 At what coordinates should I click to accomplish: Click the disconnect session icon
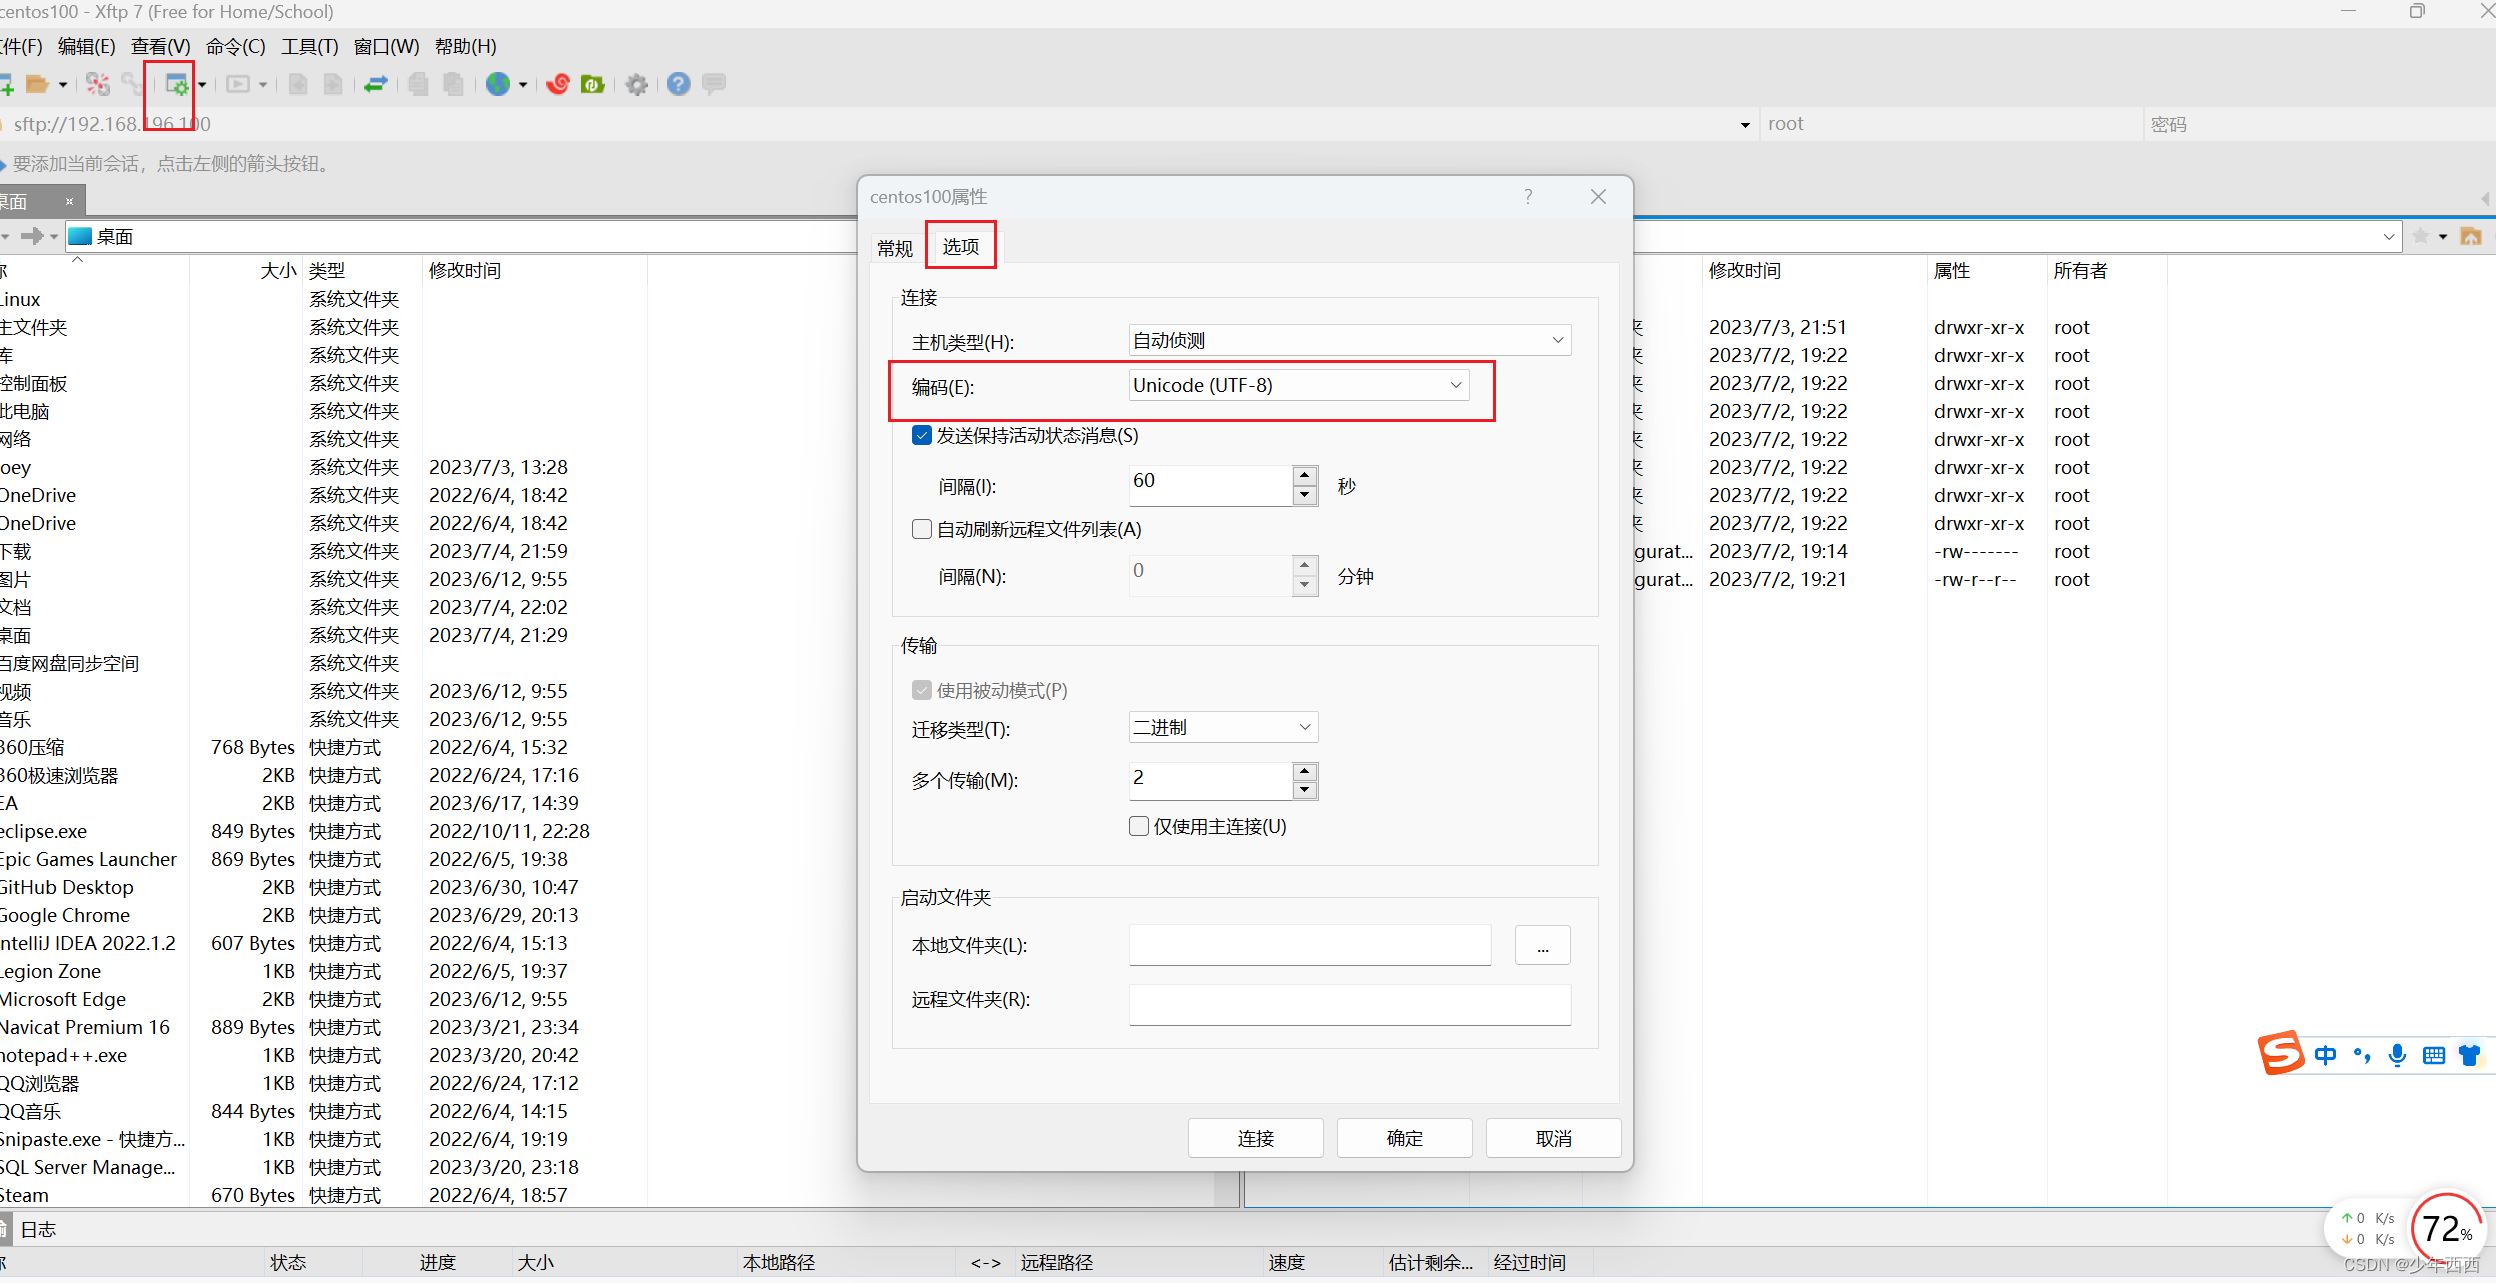tap(97, 84)
